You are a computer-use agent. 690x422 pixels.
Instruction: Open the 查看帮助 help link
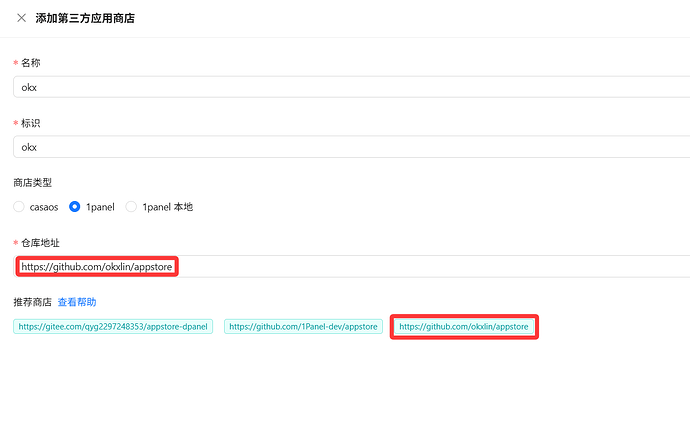click(77, 302)
